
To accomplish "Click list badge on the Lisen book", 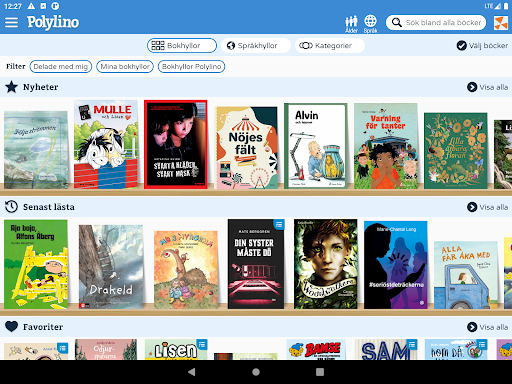I will tap(202, 345).
